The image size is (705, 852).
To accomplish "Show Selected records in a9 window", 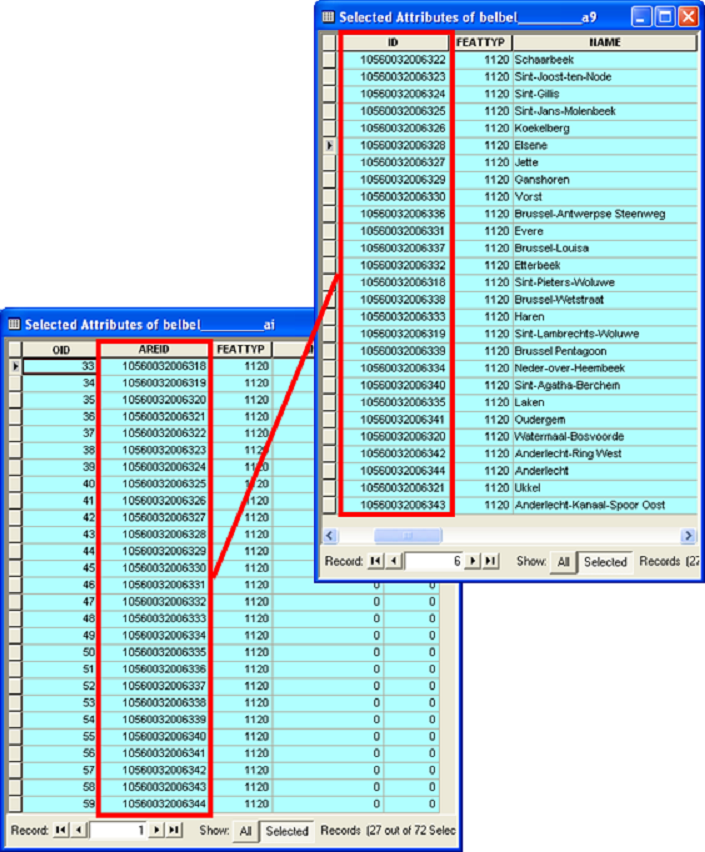I will point(605,562).
